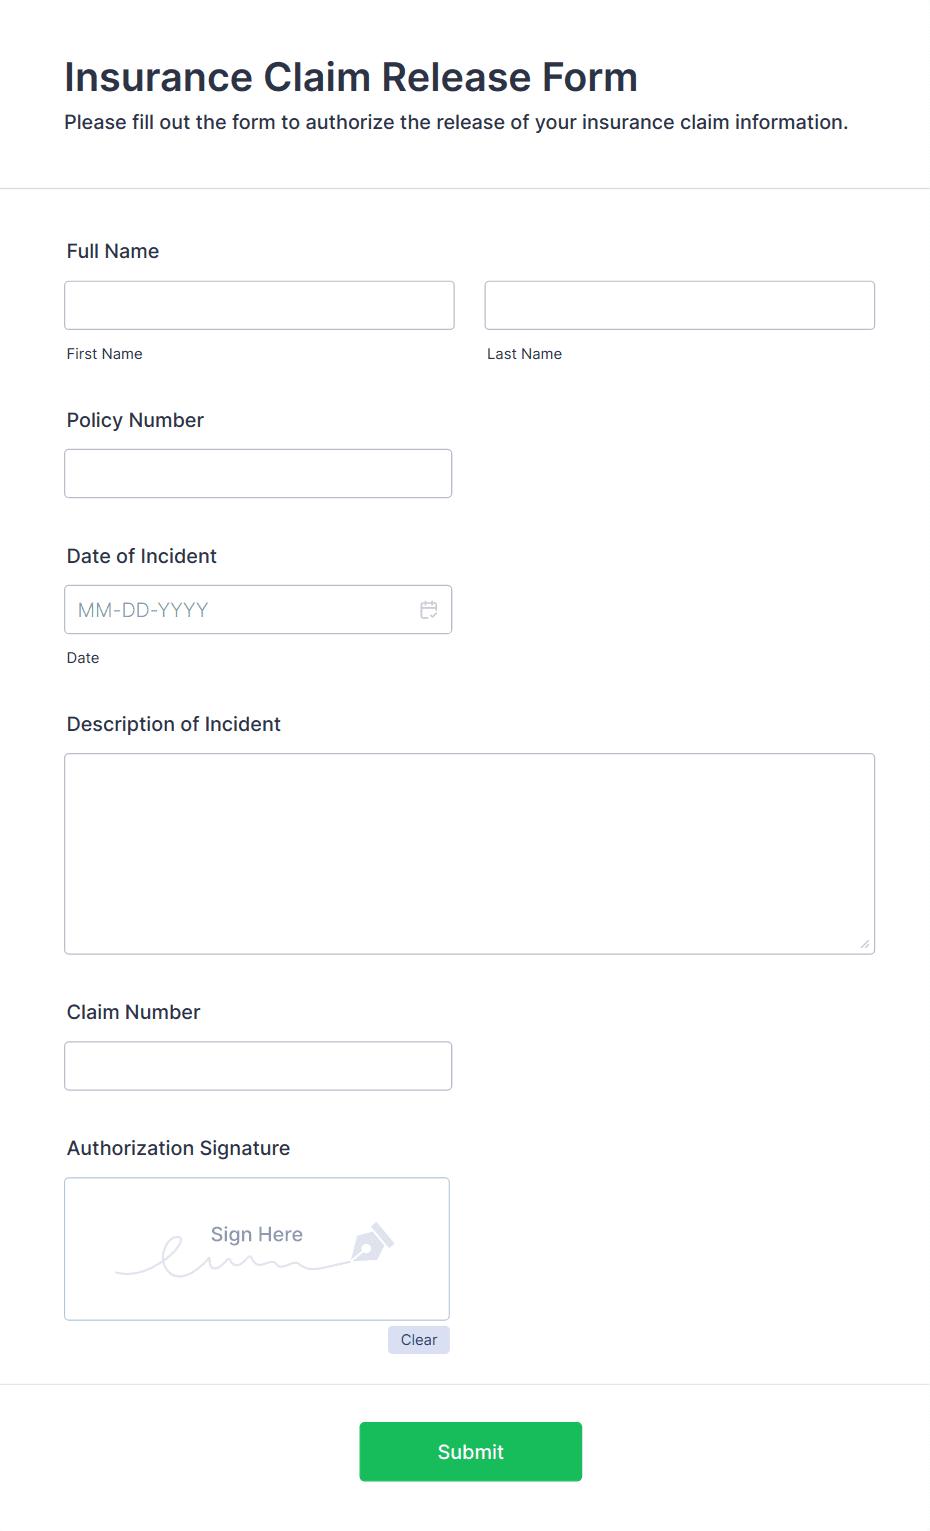Click the Date of Incident field

tap(240, 609)
